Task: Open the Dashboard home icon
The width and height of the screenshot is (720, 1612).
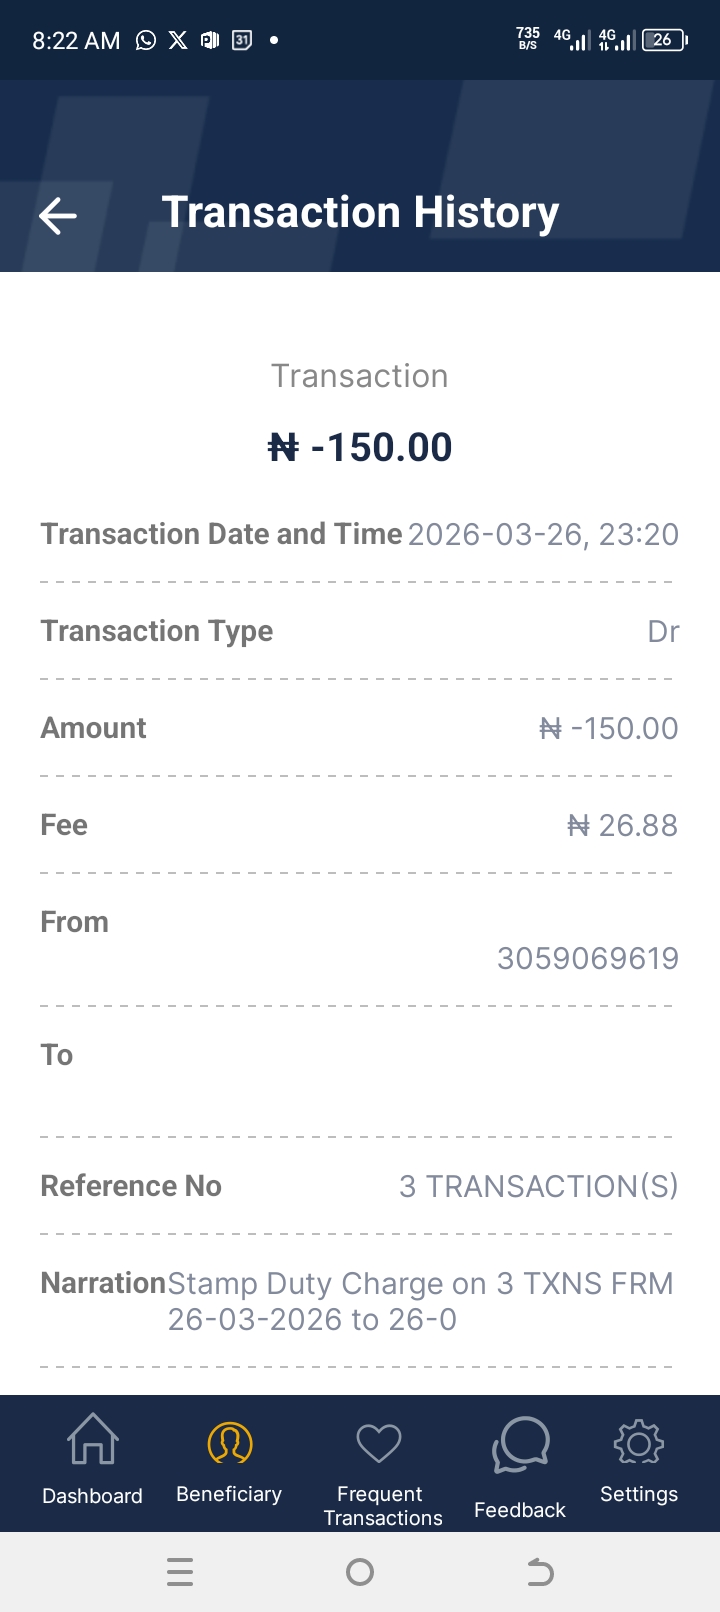Action: (x=92, y=1439)
